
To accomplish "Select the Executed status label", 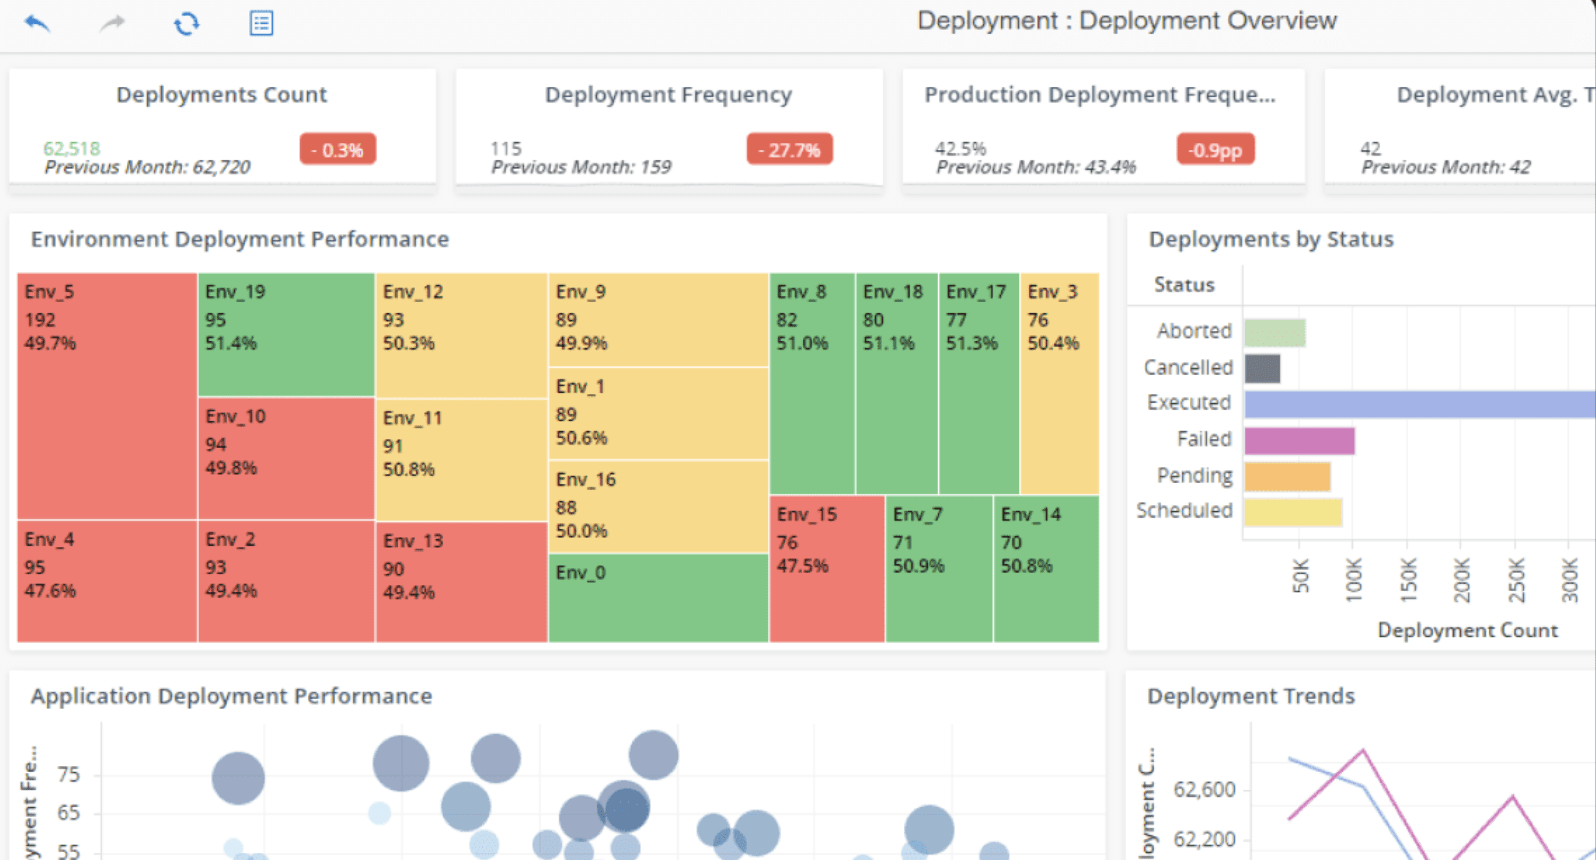I will [1189, 402].
